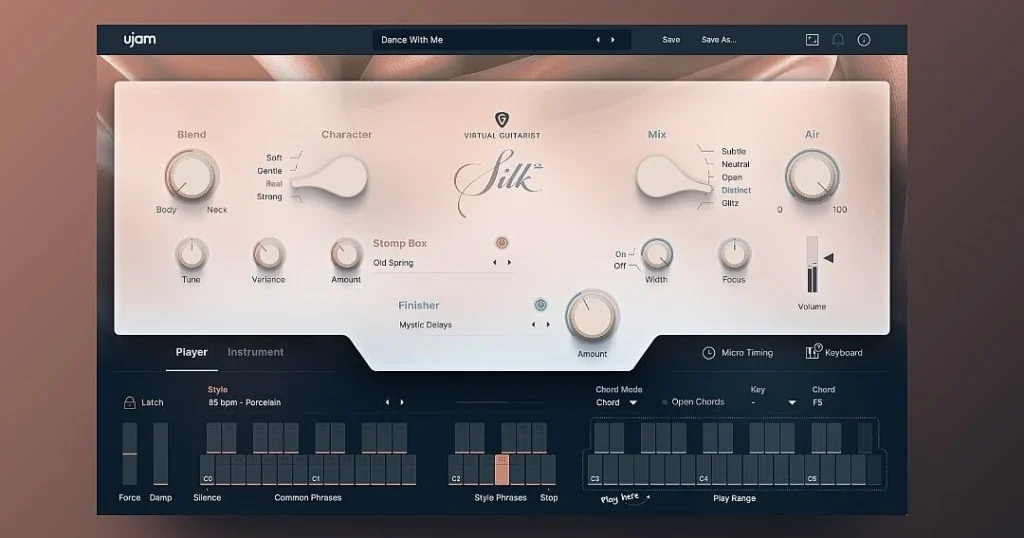Screen dimensions: 1024x538
Task: Open the Chord Mode dropdown
Action: [x=616, y=402]
